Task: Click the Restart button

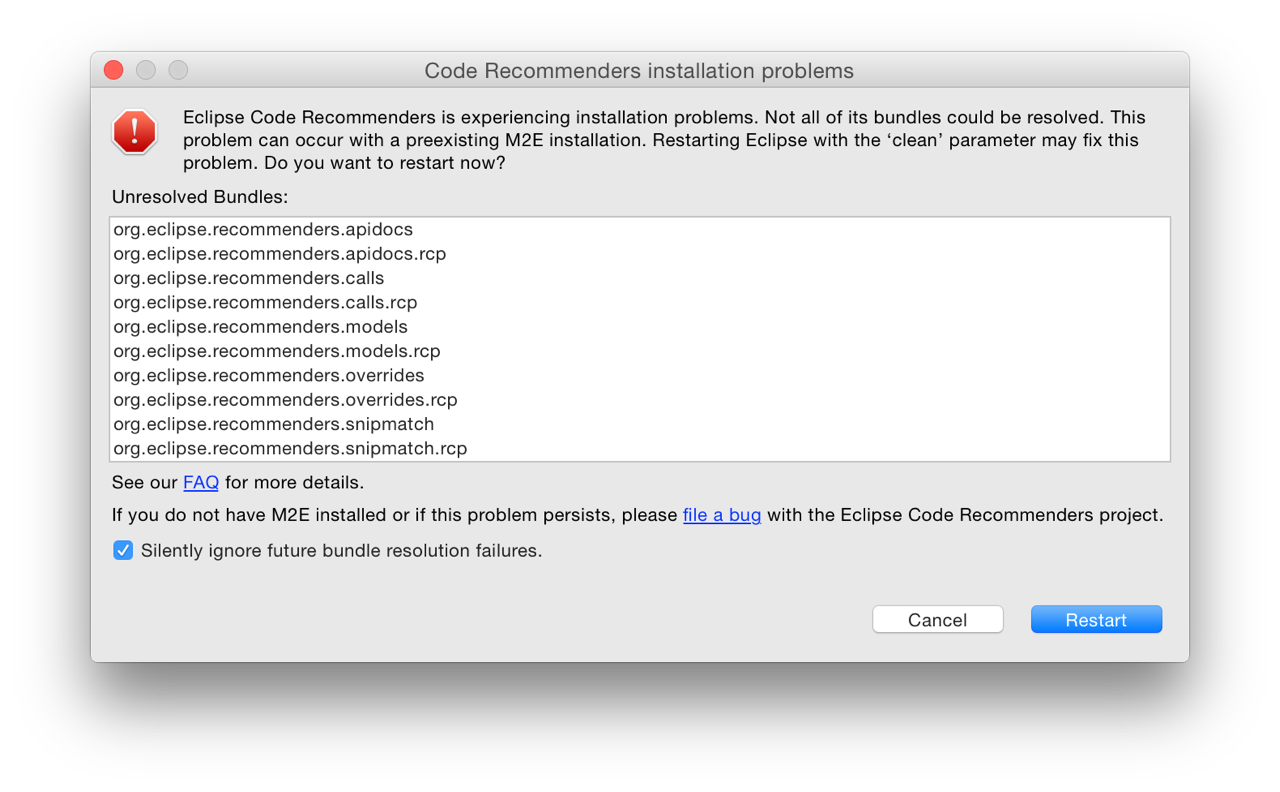Action: tap(1096, 619)
